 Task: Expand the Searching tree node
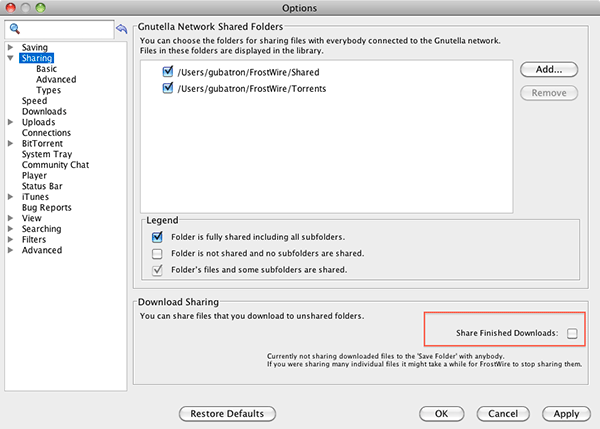pos(11,229)
